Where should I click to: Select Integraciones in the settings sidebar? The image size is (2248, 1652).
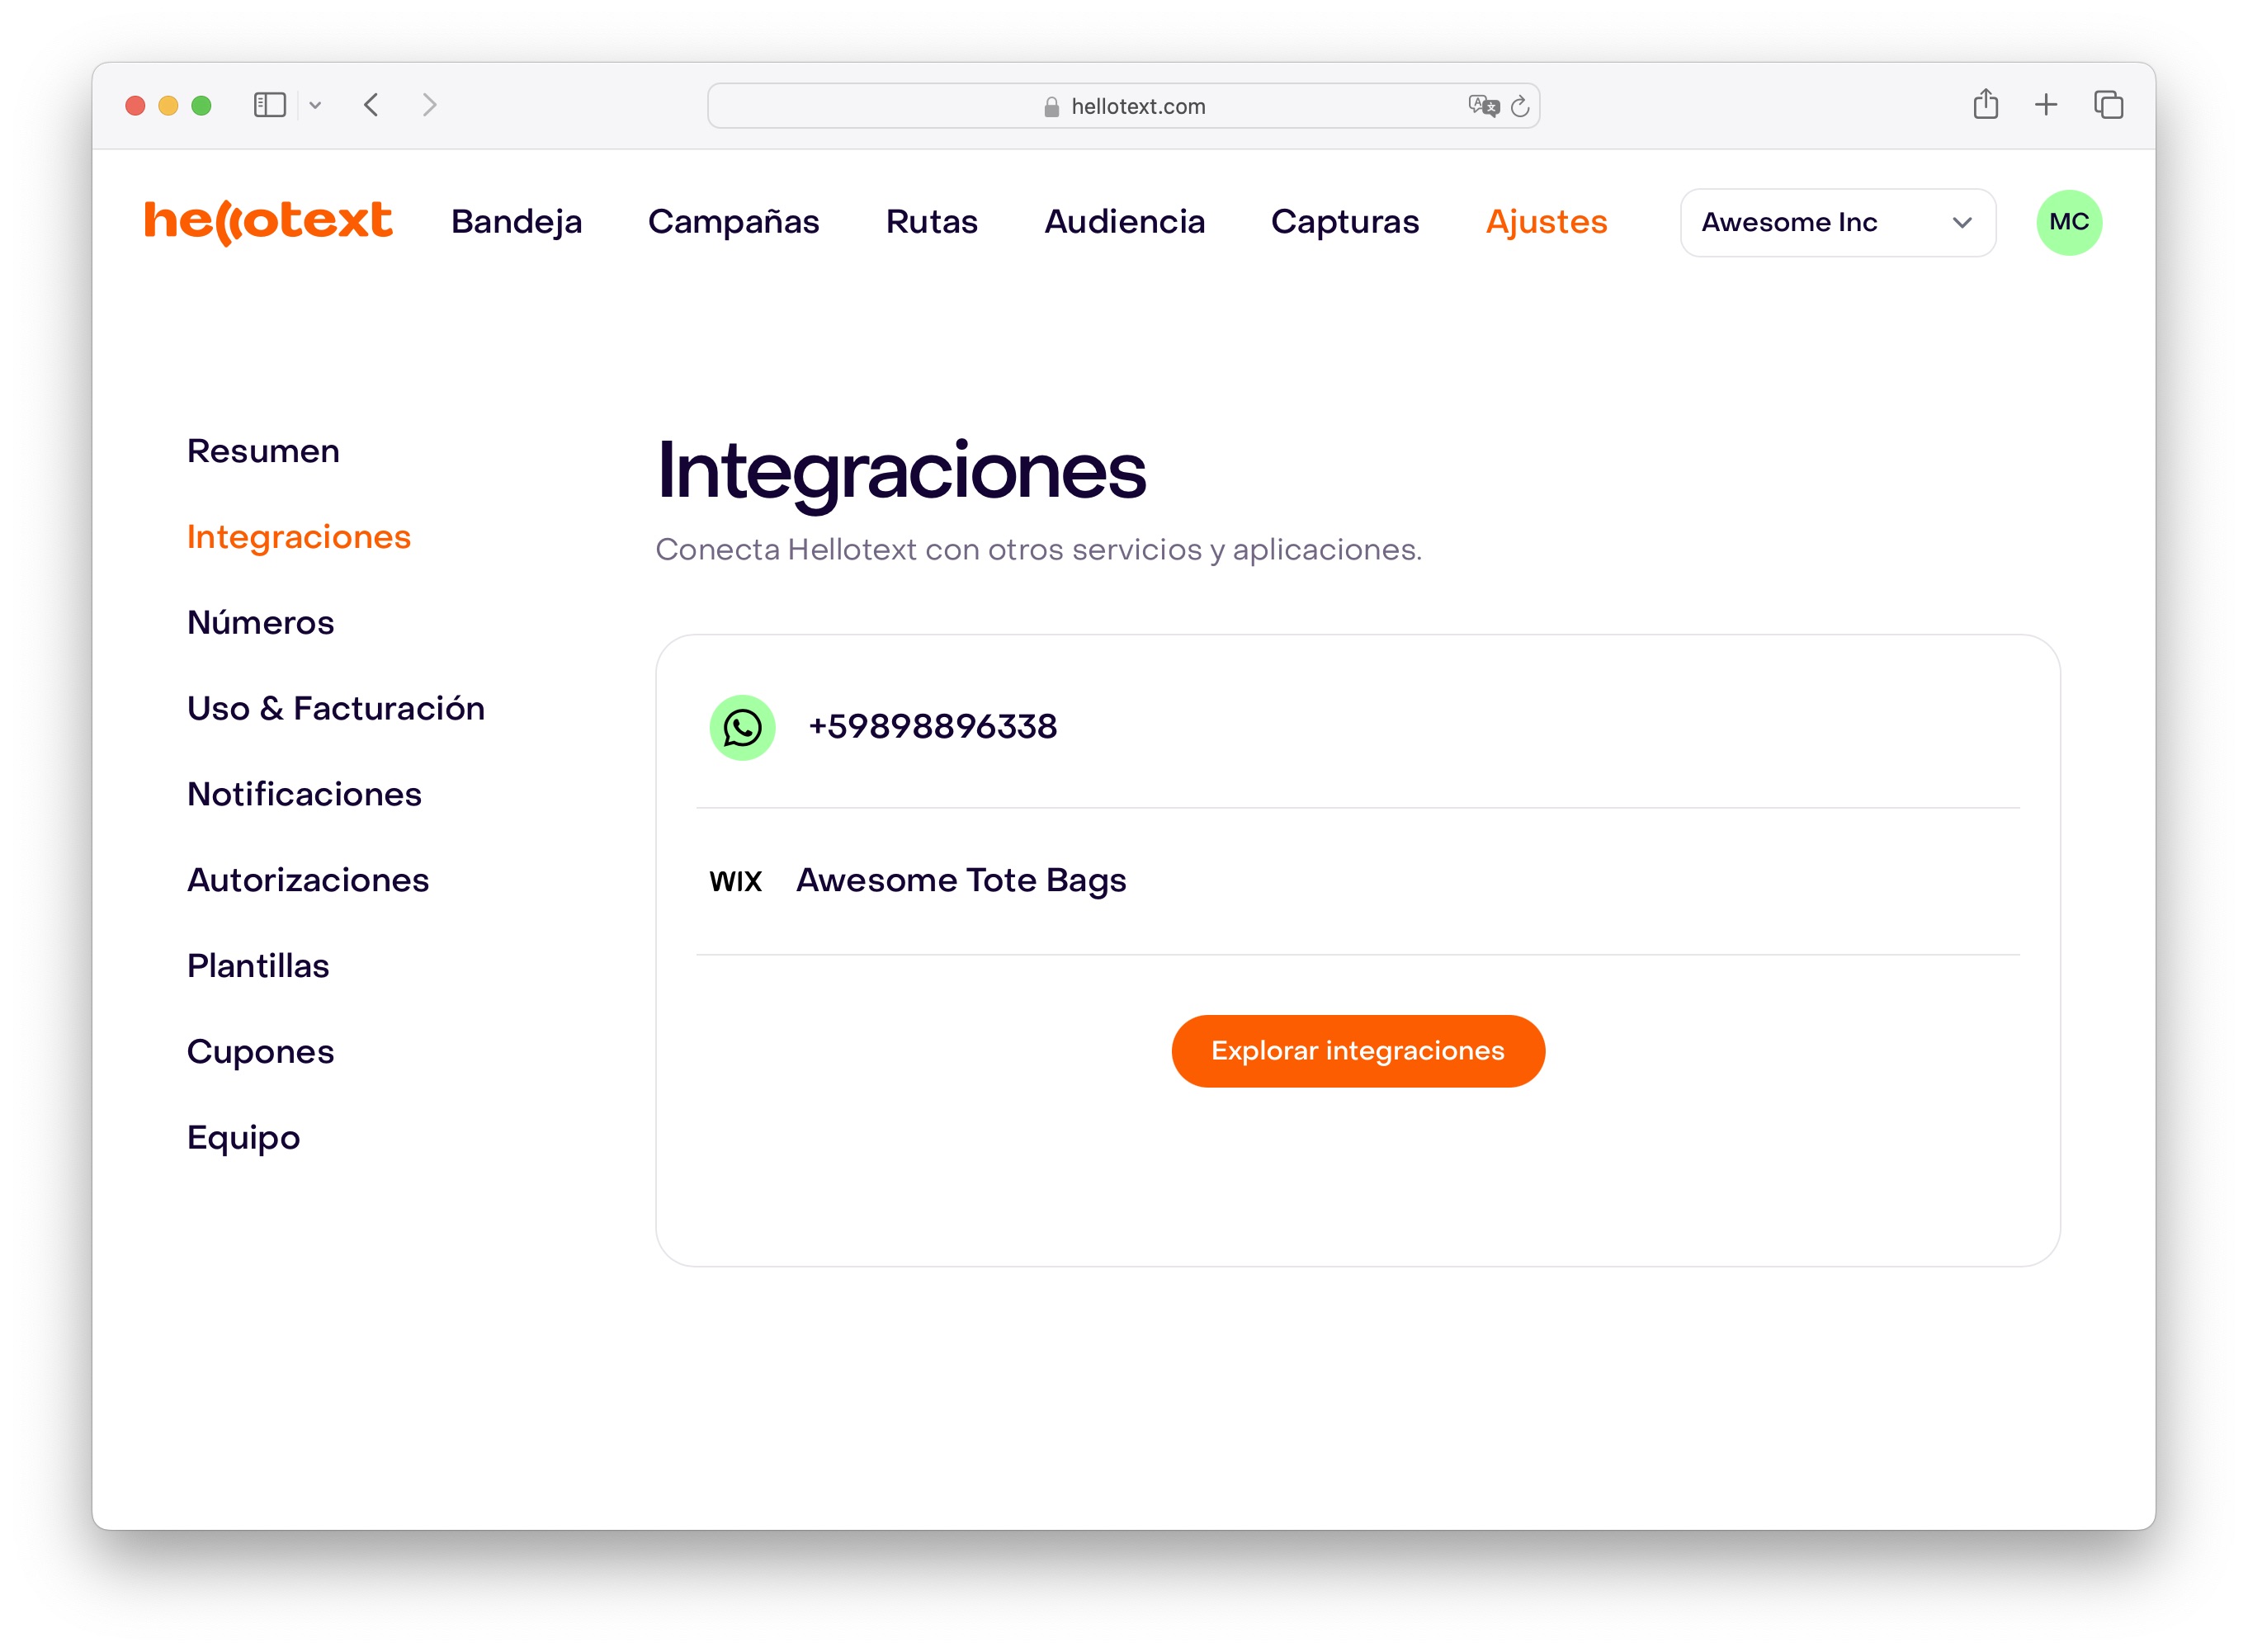pos(299,537)
